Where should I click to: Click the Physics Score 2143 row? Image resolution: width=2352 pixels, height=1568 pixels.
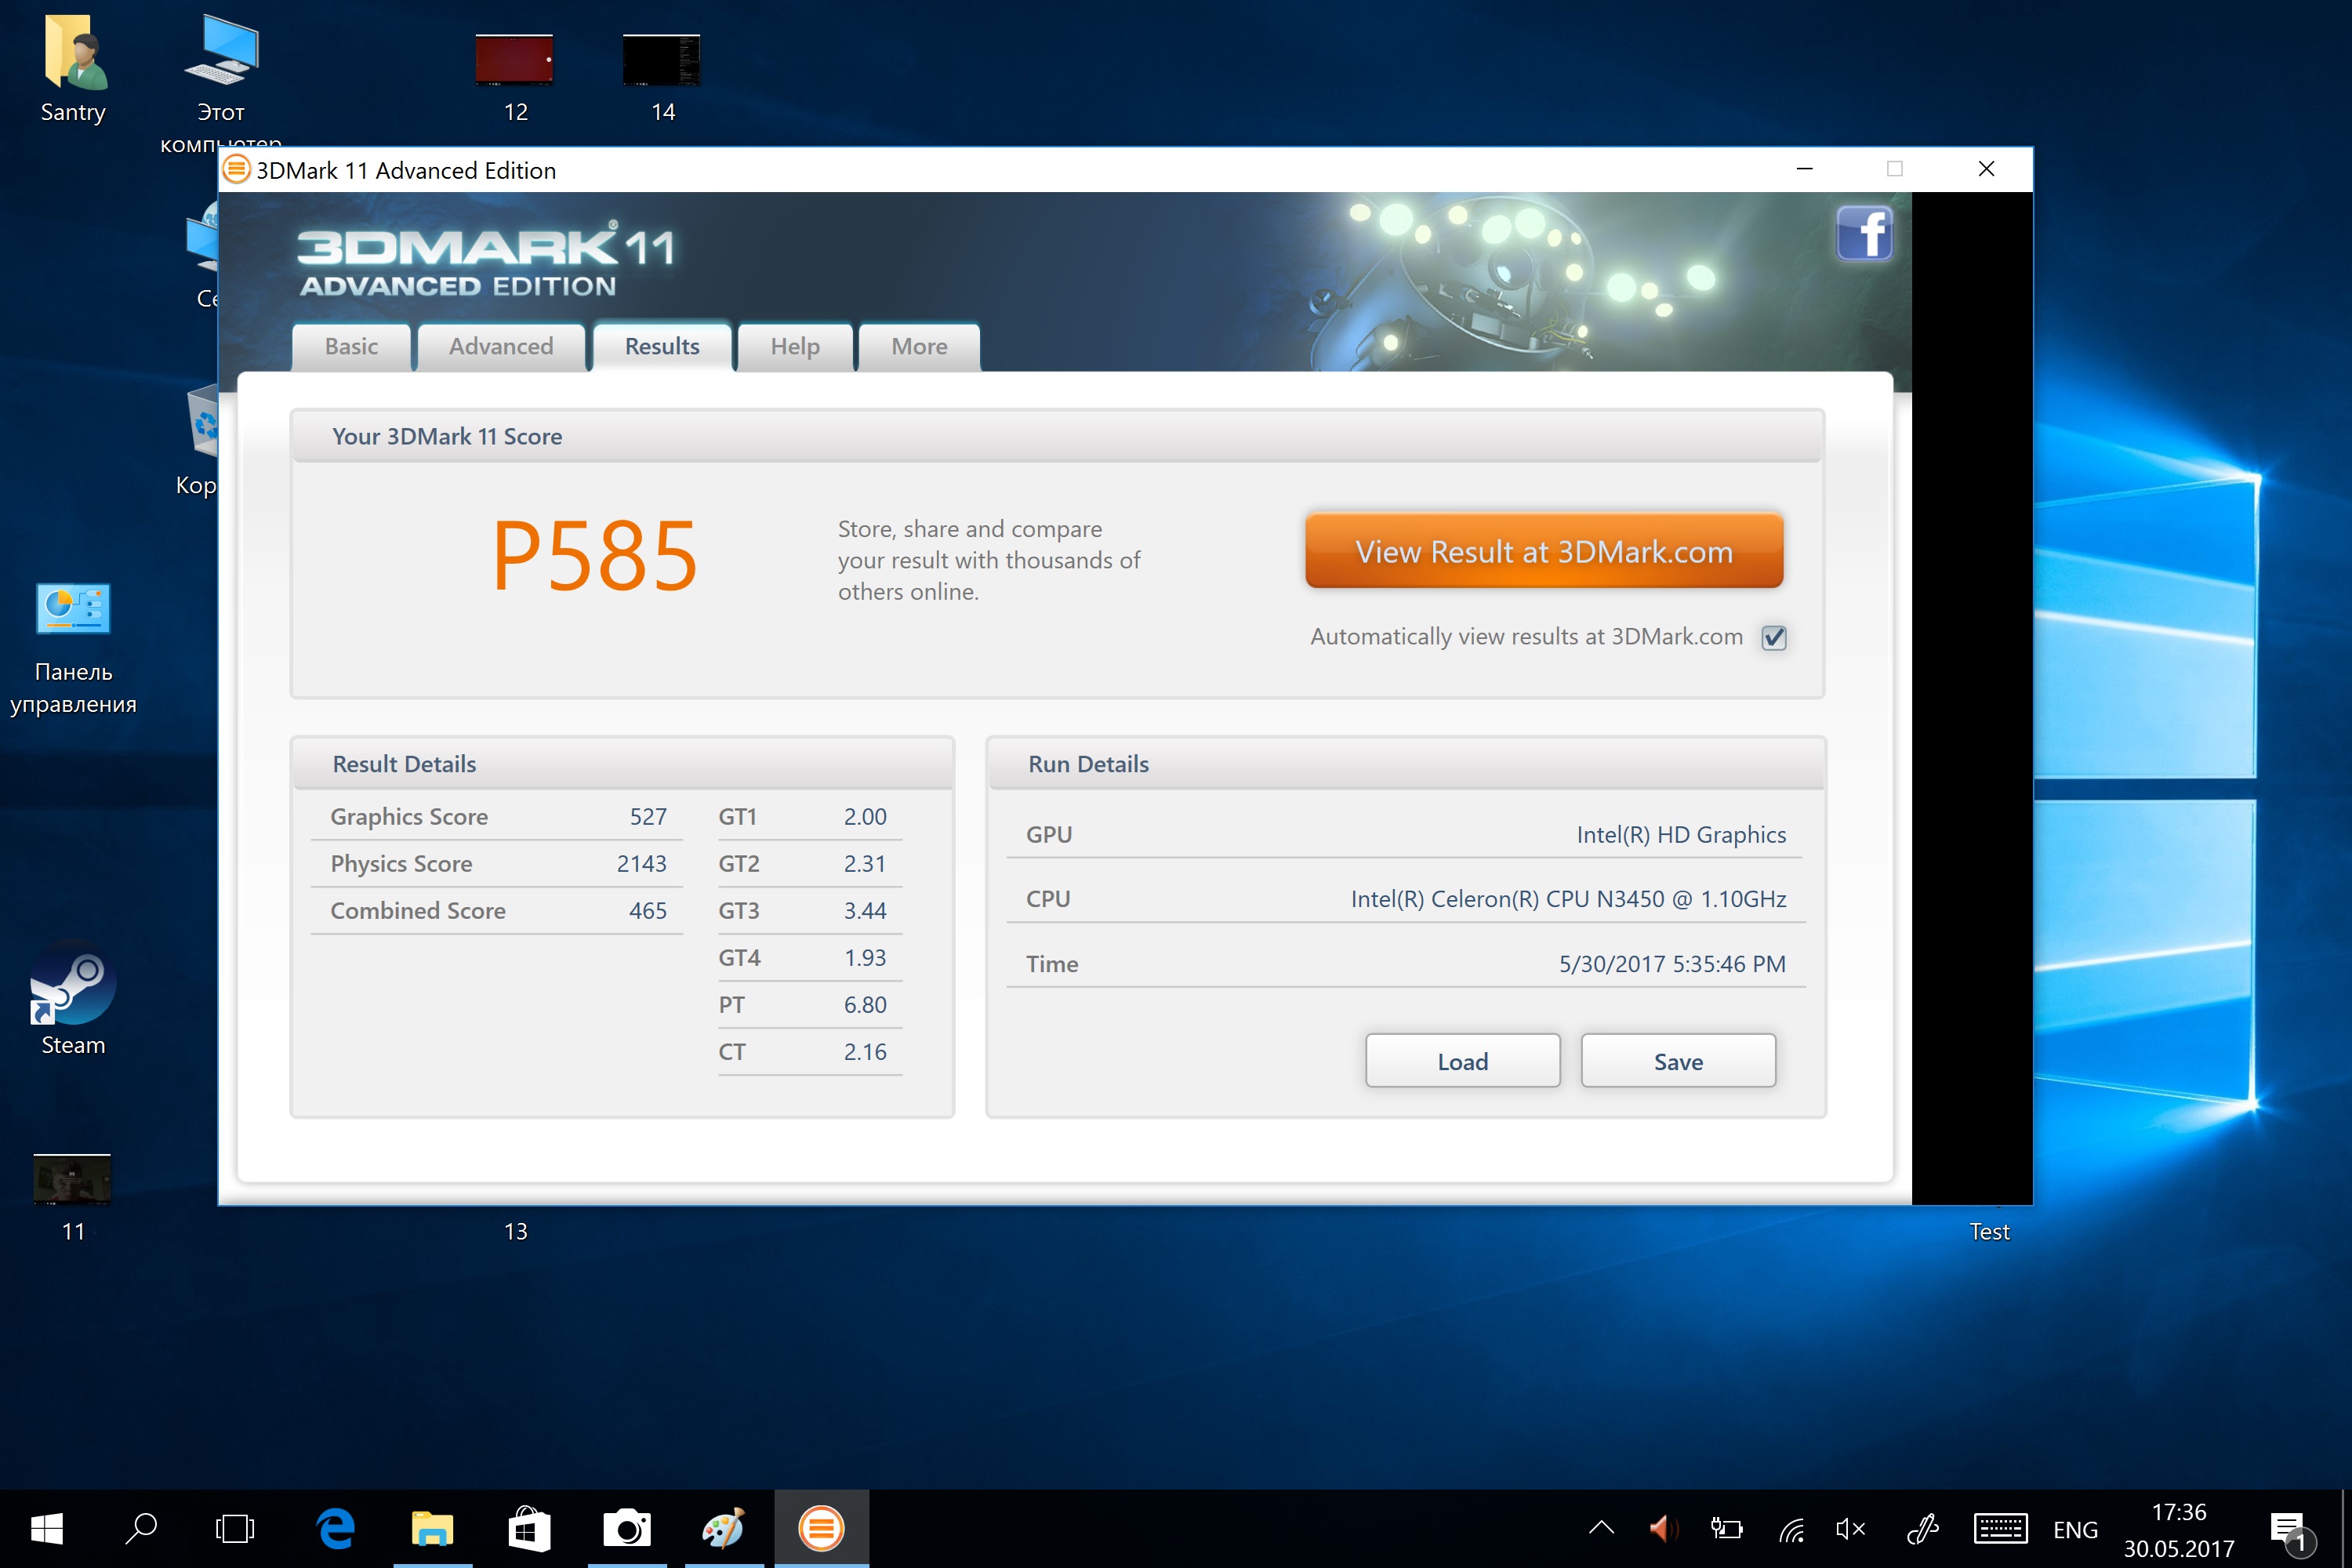click(497, 864)
